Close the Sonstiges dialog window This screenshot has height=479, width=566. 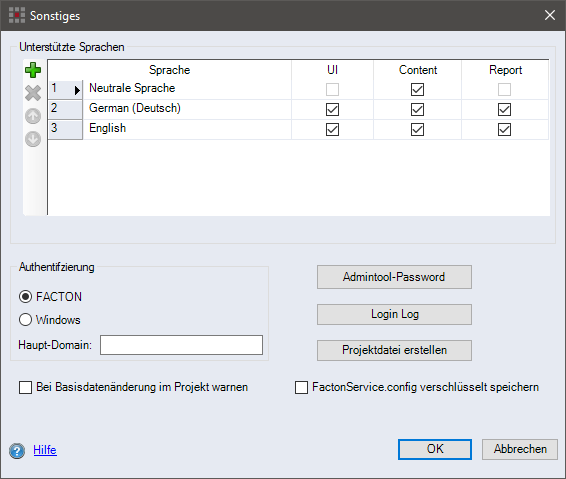point(550,15)
